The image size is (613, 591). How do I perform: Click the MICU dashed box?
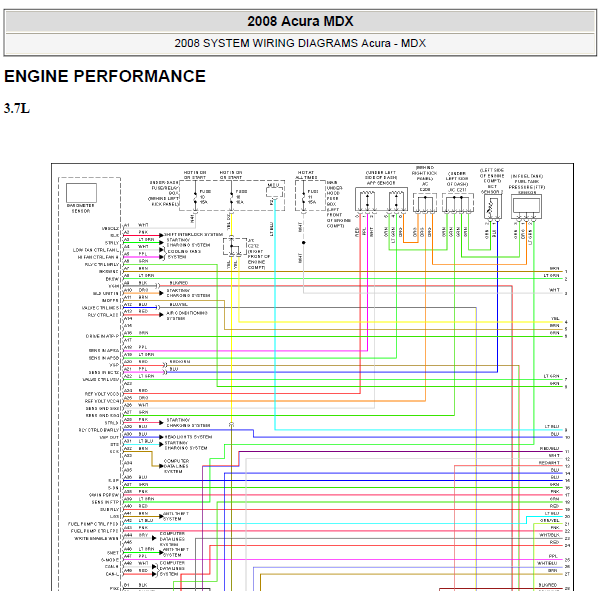pyautogui.click(x=274, y=192)
